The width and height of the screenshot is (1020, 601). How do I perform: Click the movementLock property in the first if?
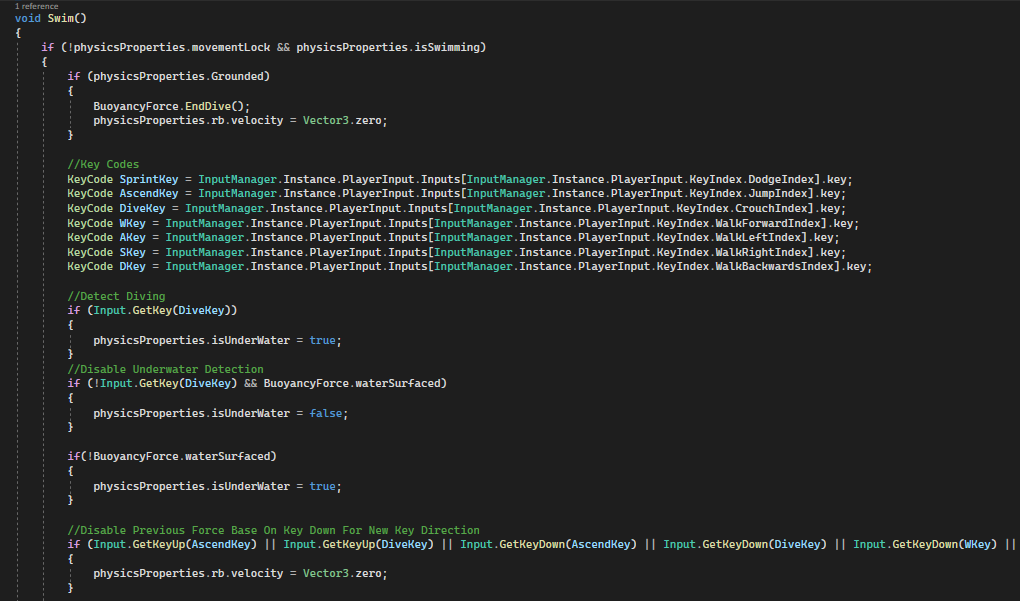point(230,47)
